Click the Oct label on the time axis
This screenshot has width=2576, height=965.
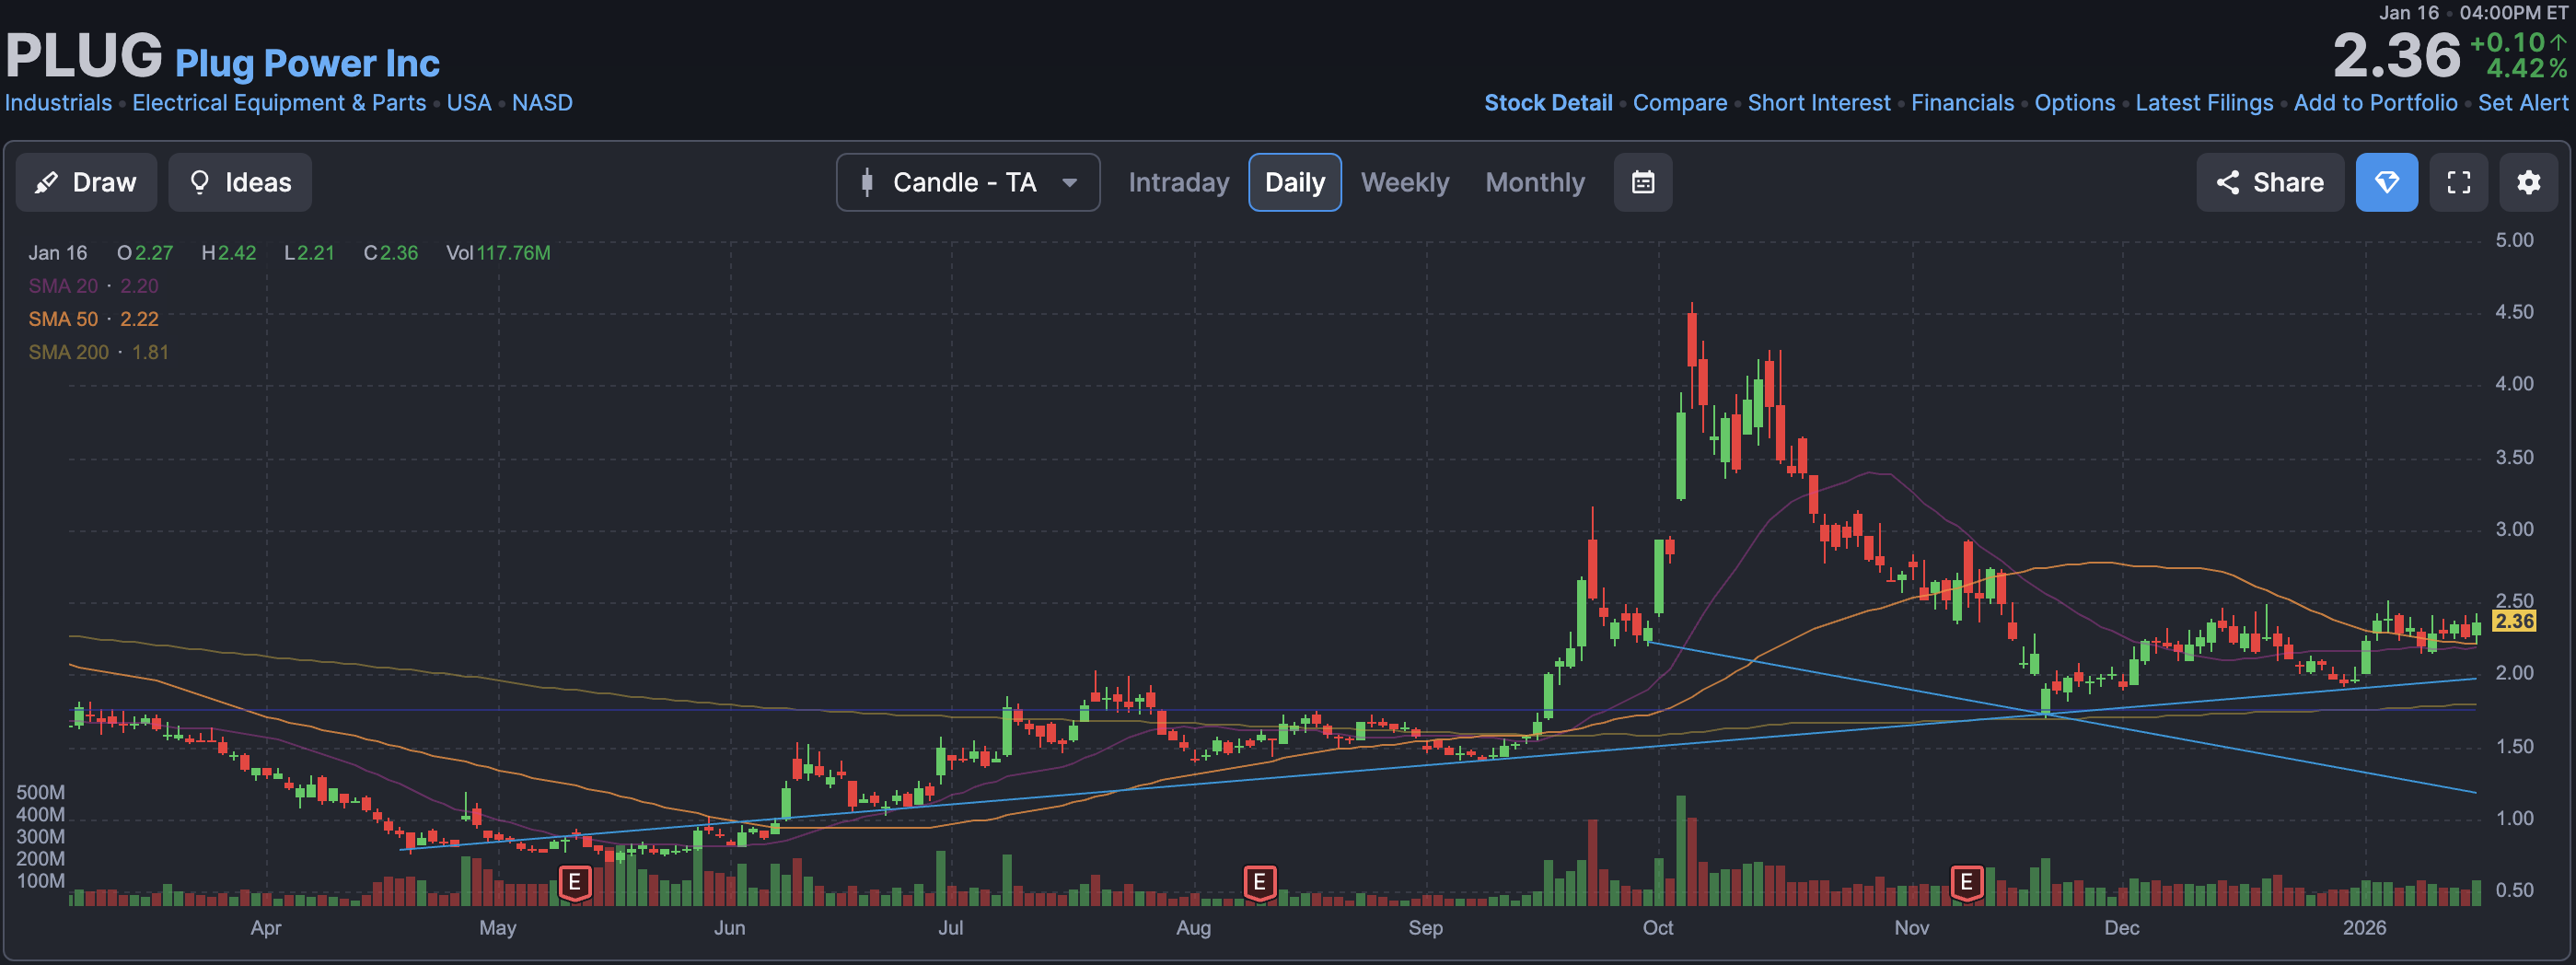click(x=1658, y=927)
